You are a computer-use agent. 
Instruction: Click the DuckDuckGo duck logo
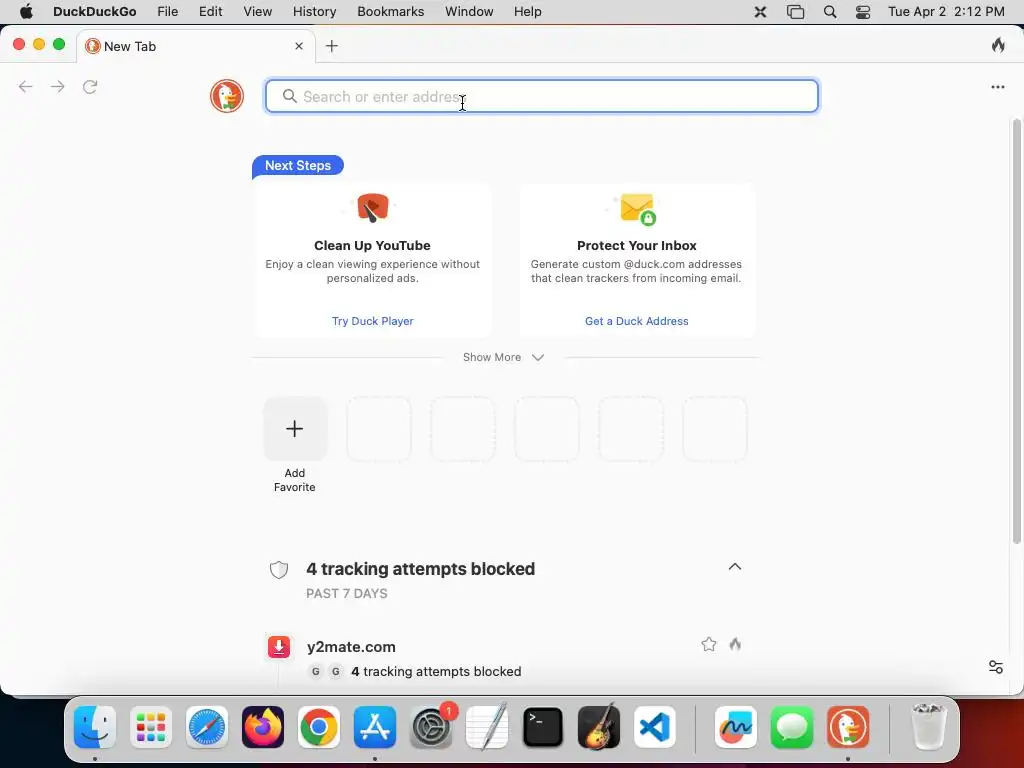[x=227, y=96]
